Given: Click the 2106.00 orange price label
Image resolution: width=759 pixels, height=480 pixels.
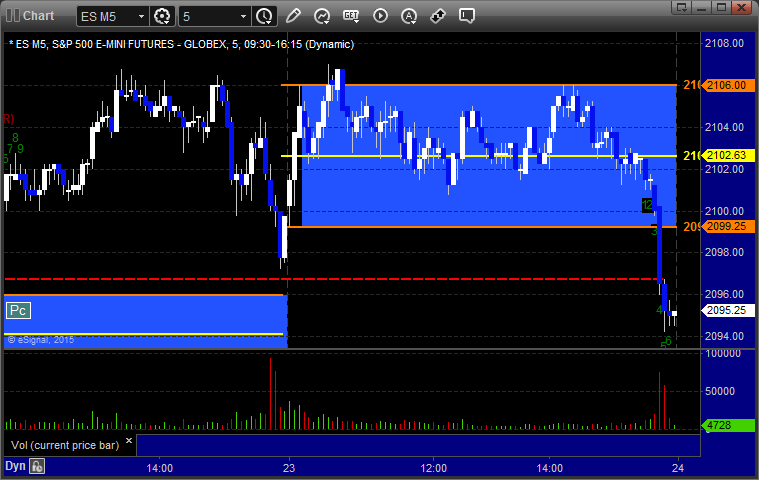Looking at the screenshot, I should [729, 85].
